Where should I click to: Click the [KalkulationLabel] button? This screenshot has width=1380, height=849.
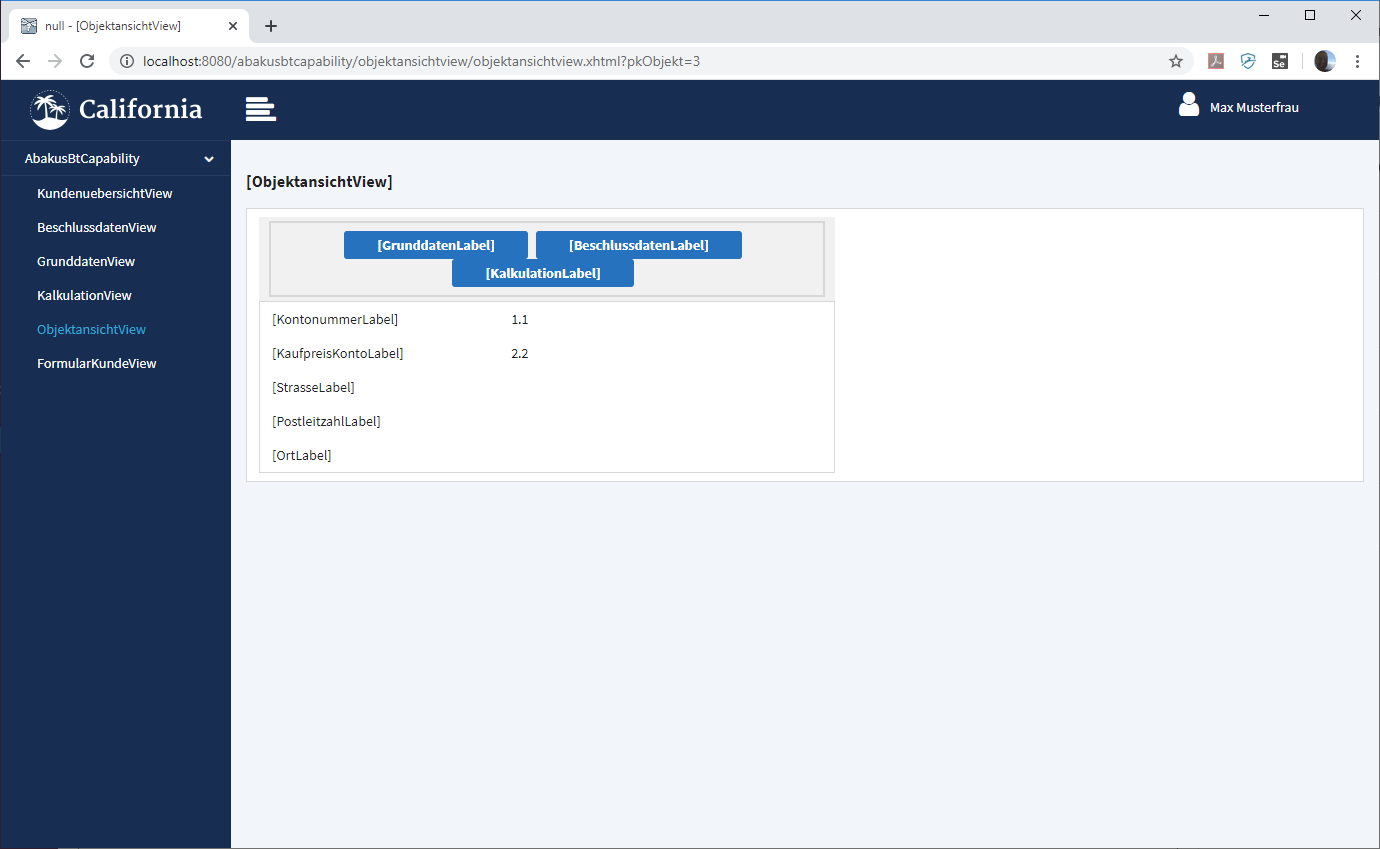543,273
